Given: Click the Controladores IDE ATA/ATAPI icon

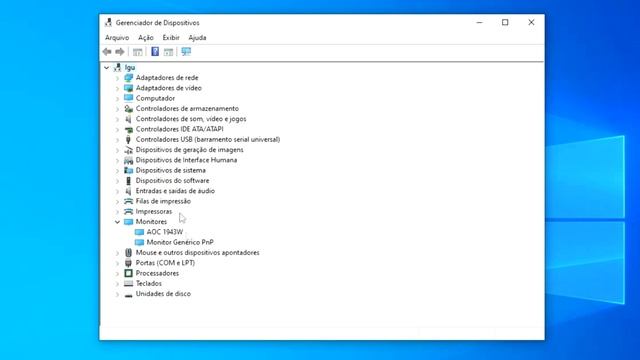Looking at the screenshot, I should (129, 129).
